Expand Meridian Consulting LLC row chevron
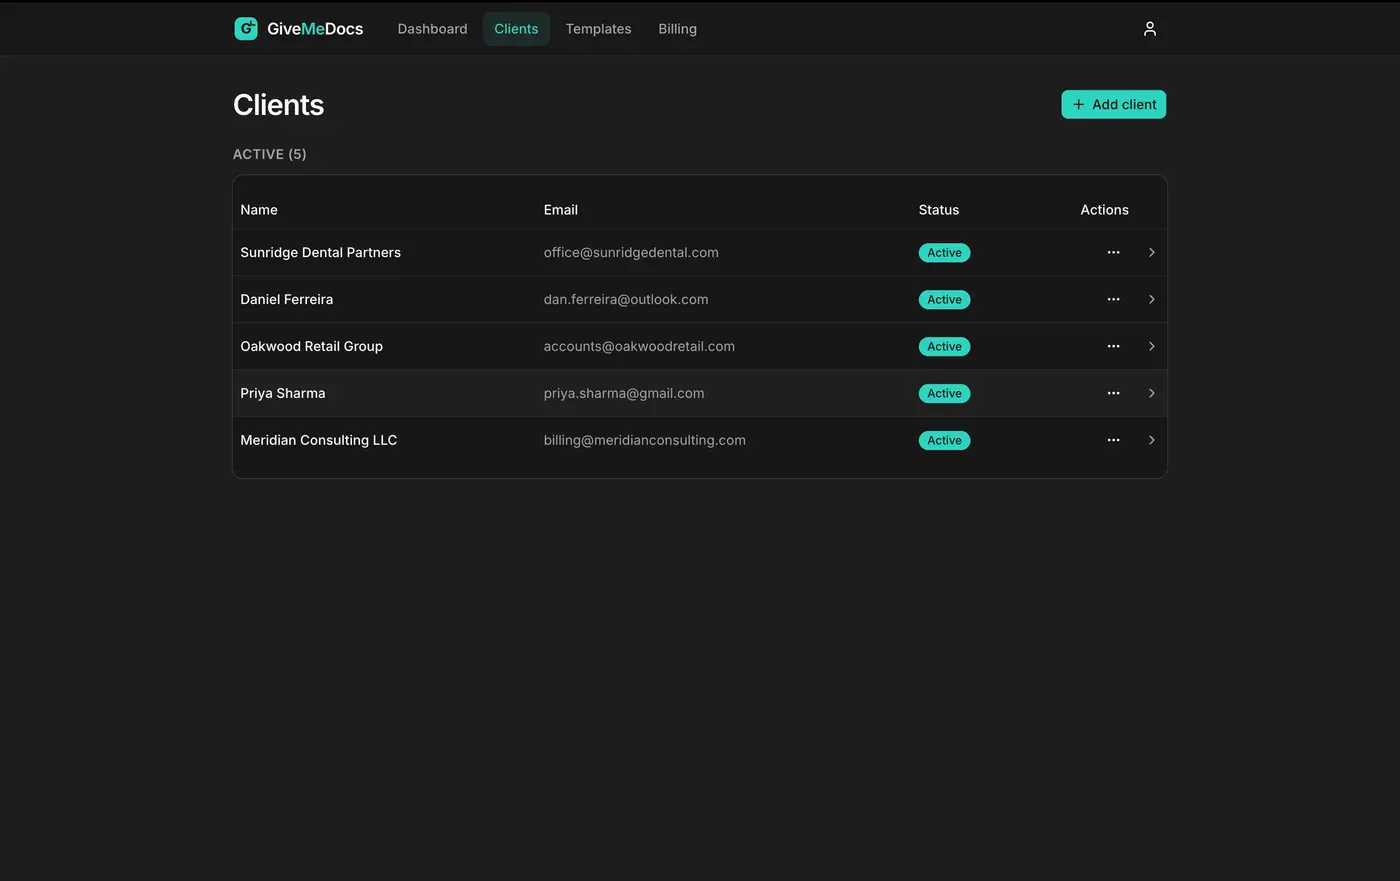Image resolution: width=1400 pixels, height=881 pixels. pyautogui.click(x=1151, y=441)
